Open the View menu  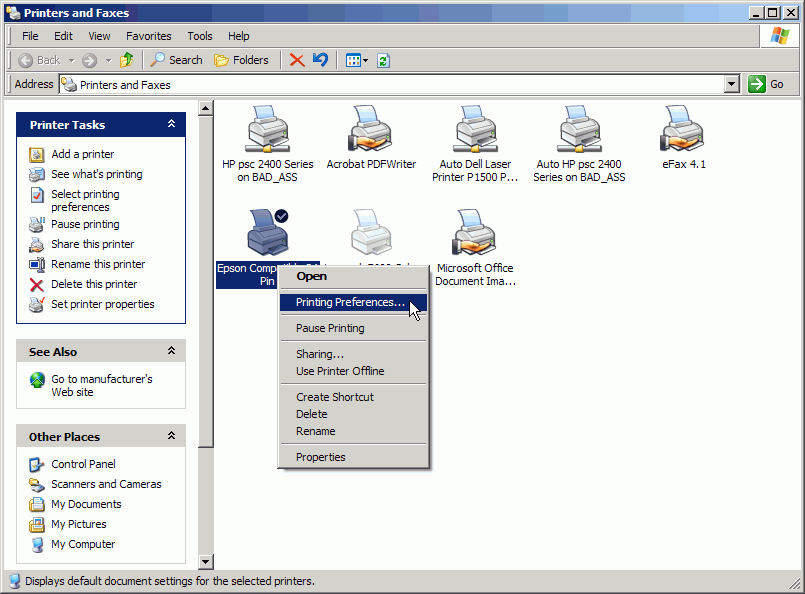99,36
